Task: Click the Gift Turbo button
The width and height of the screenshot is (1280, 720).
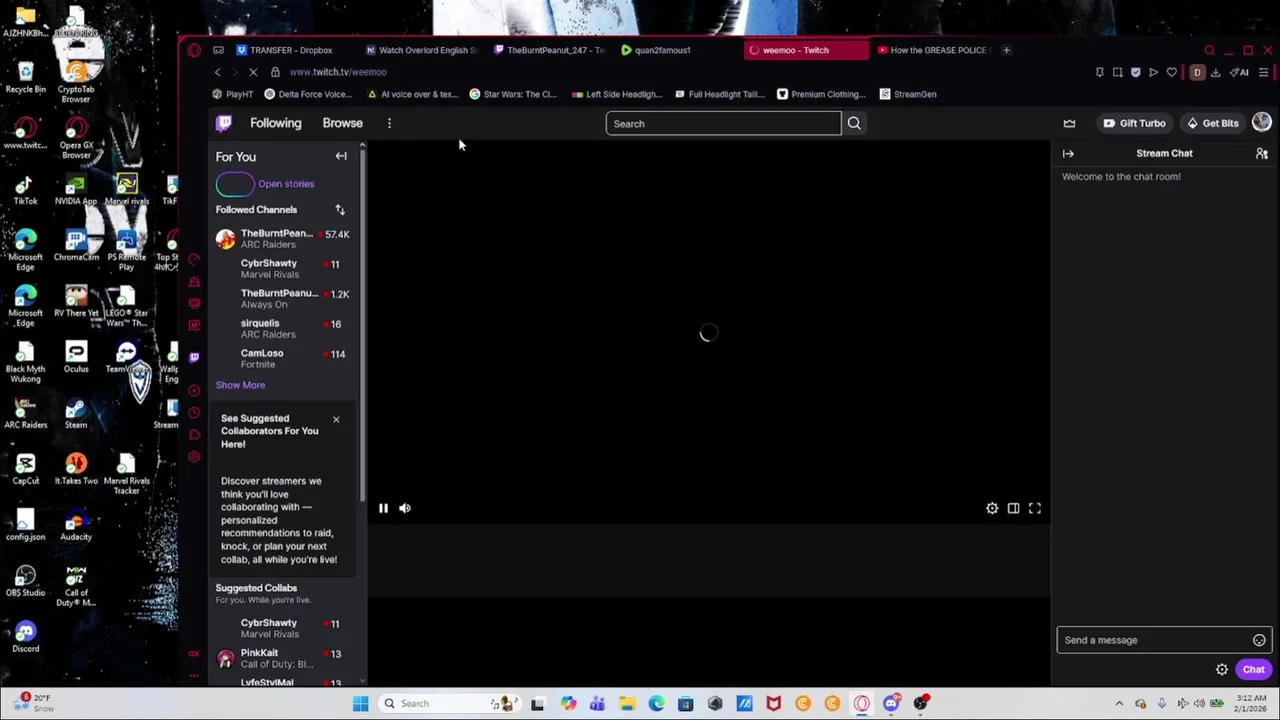Action: point(1134,123)
